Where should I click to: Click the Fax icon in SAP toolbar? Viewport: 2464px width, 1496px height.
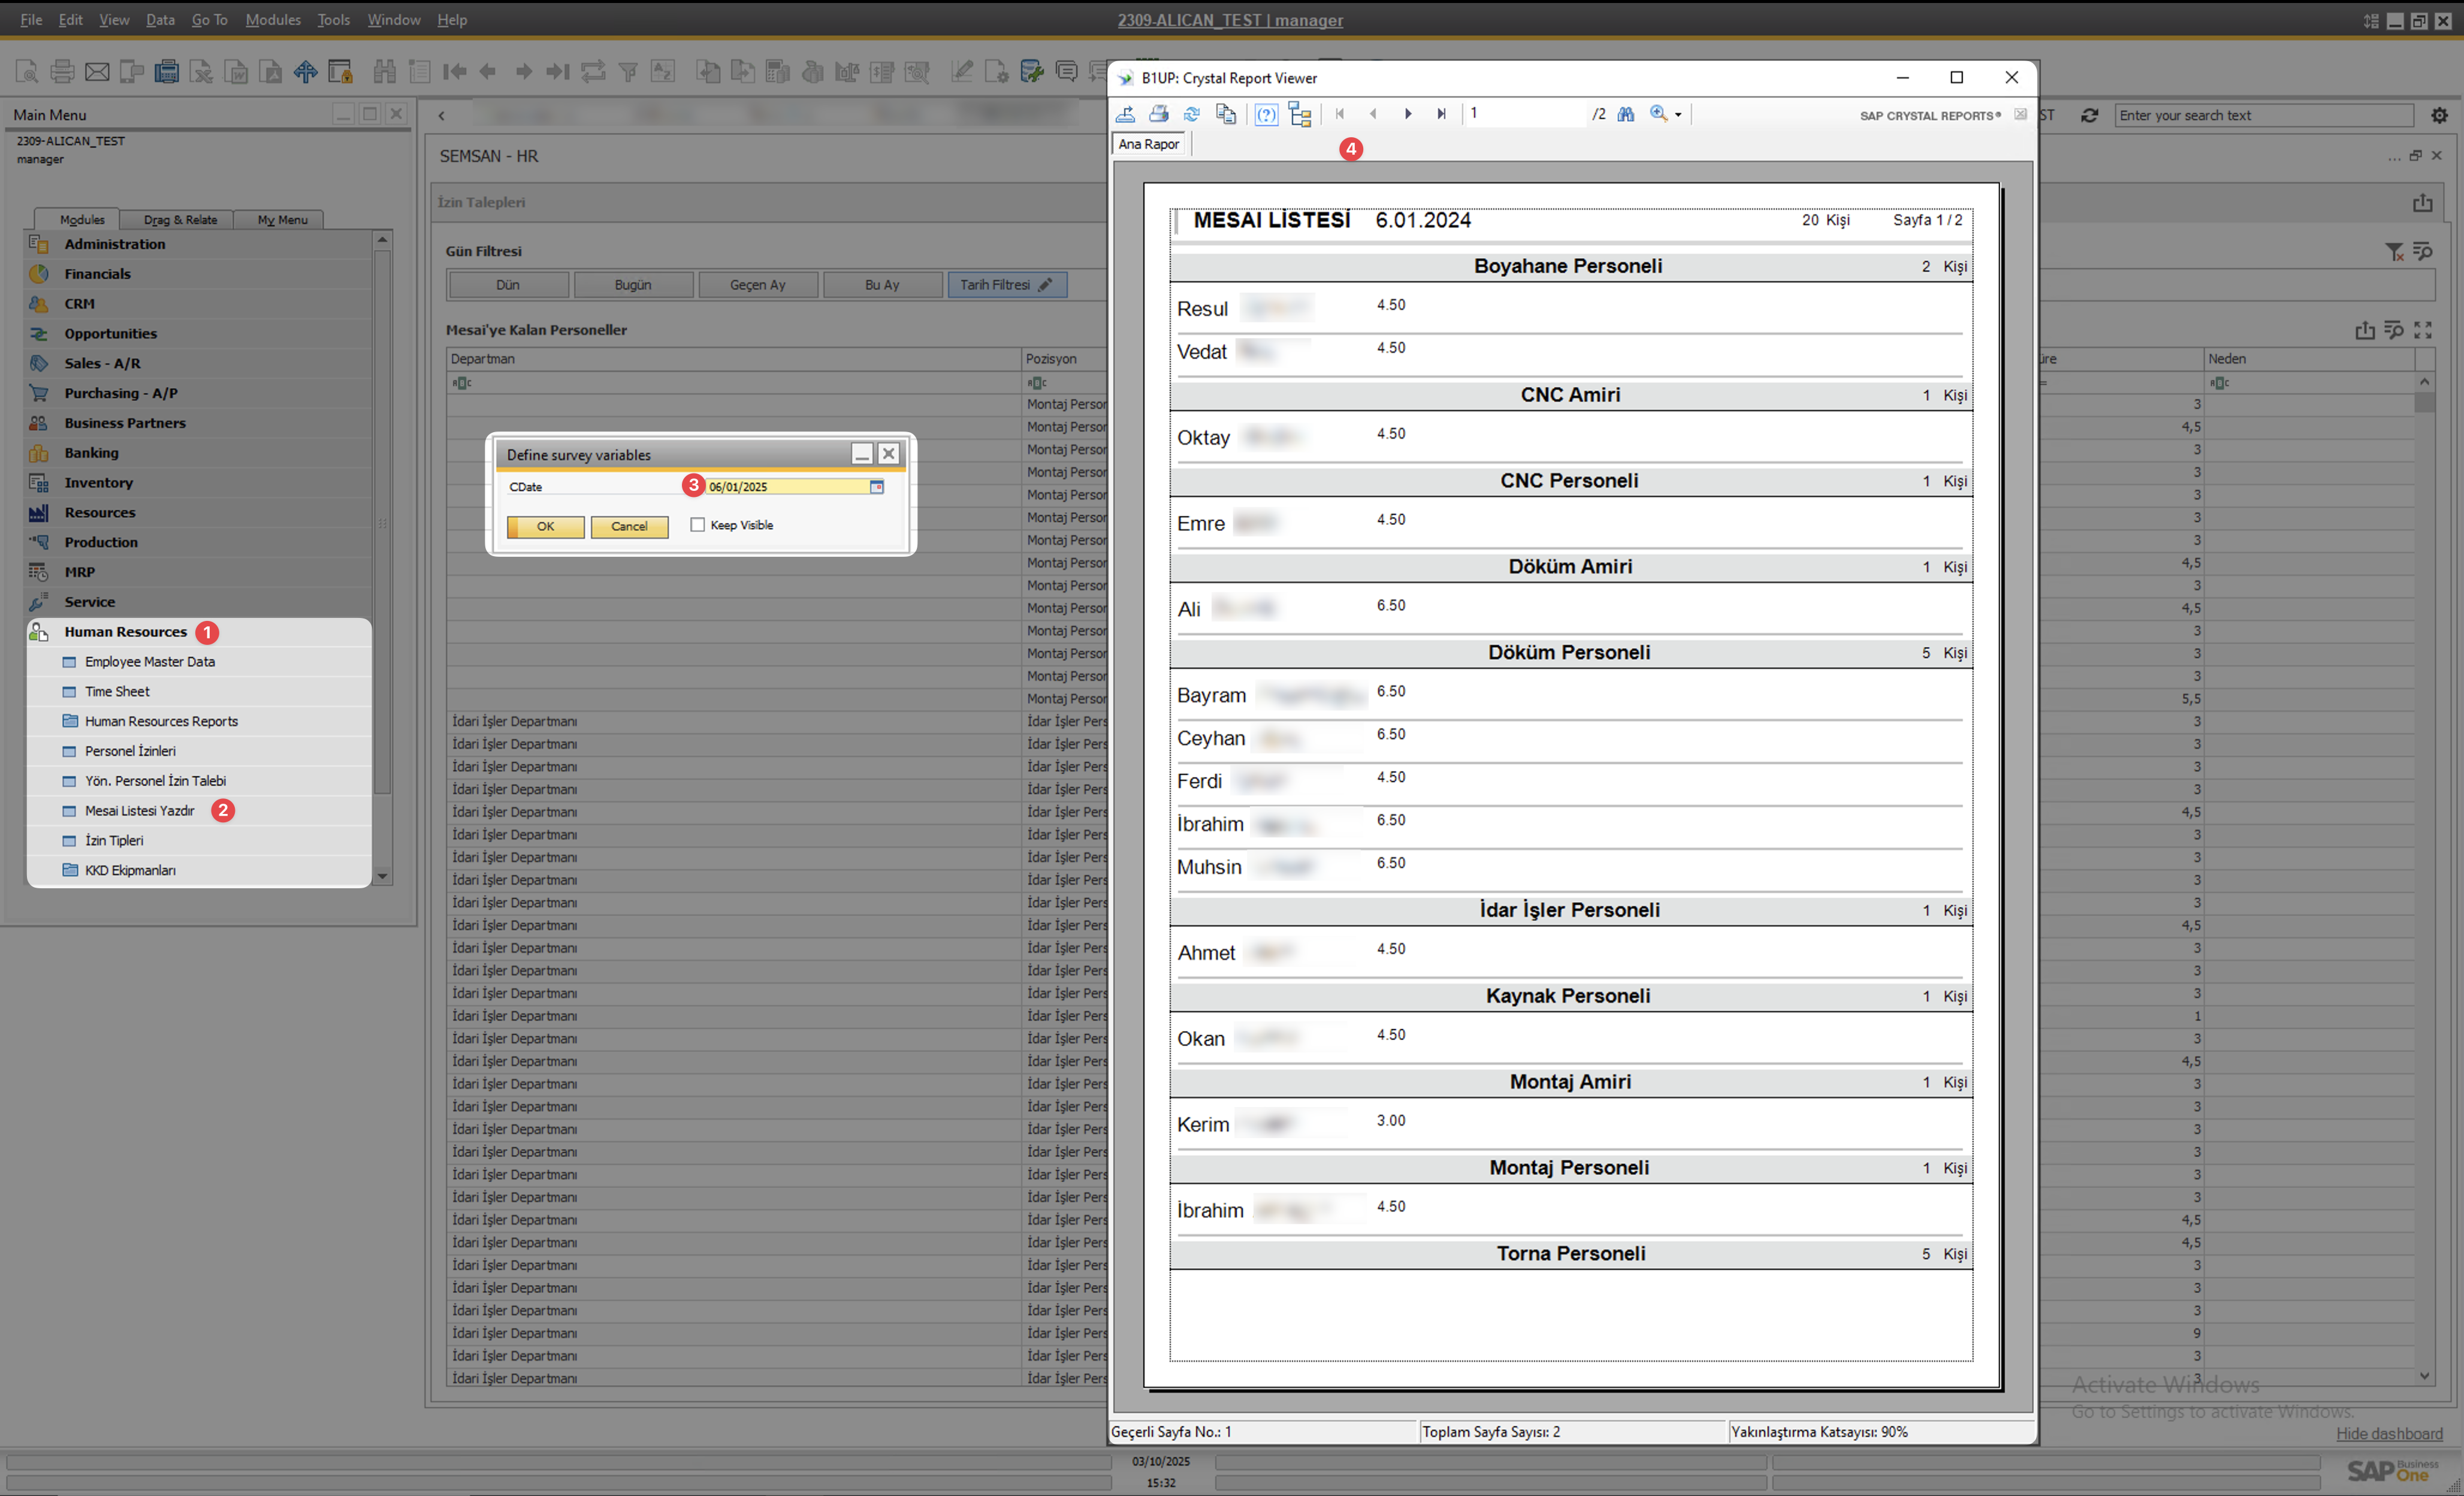[131, 71]
